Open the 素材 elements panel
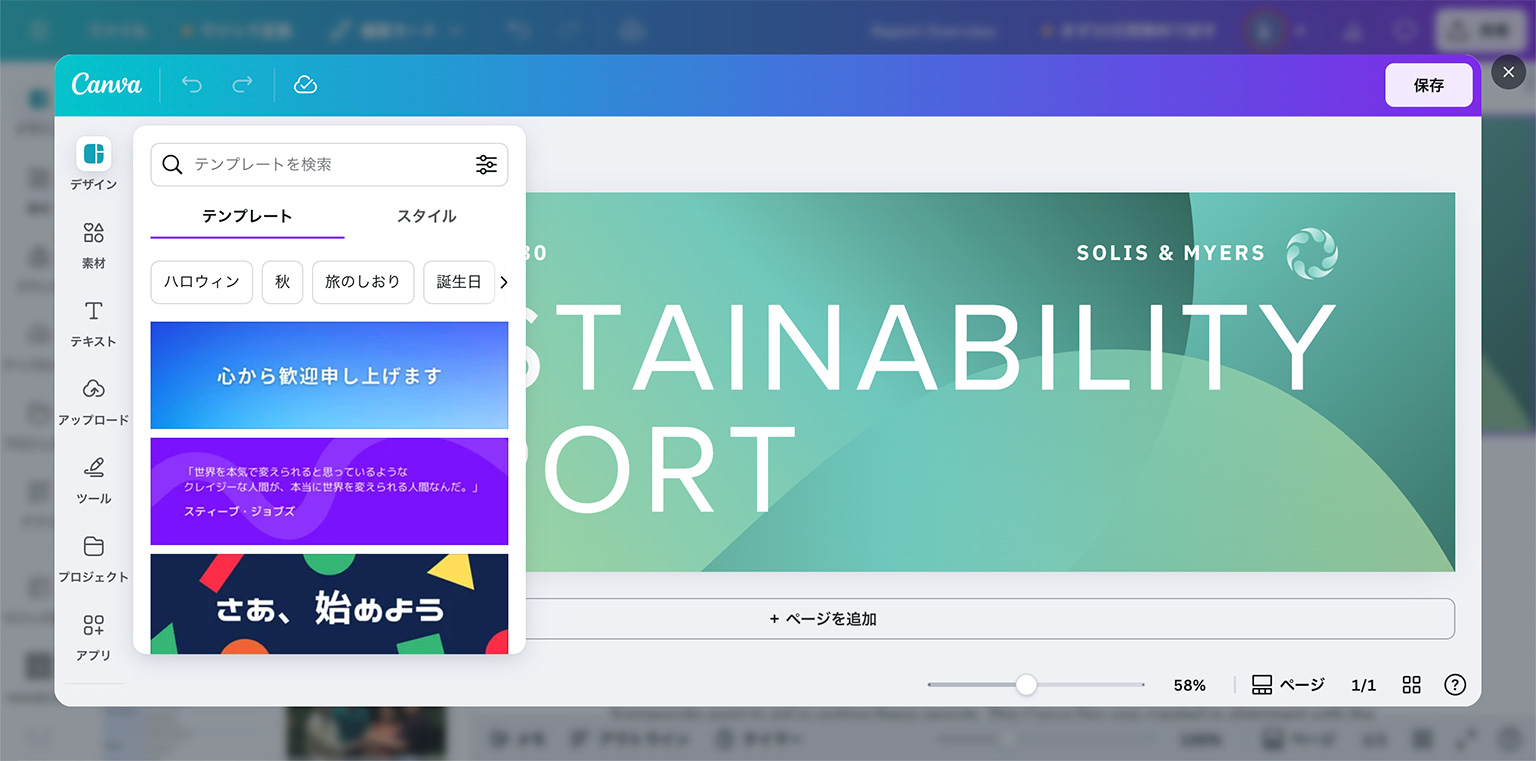 point(94,234)
